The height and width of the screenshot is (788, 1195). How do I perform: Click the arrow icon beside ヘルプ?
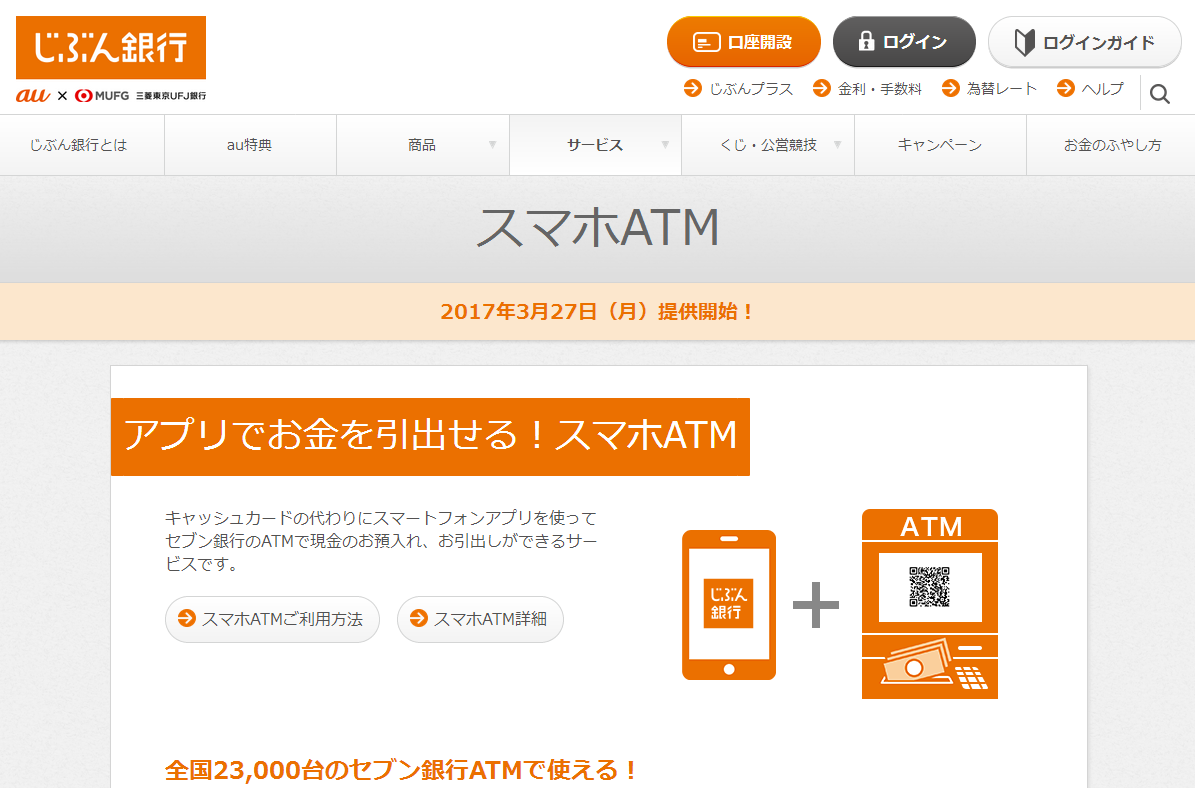coord(1065,88)
